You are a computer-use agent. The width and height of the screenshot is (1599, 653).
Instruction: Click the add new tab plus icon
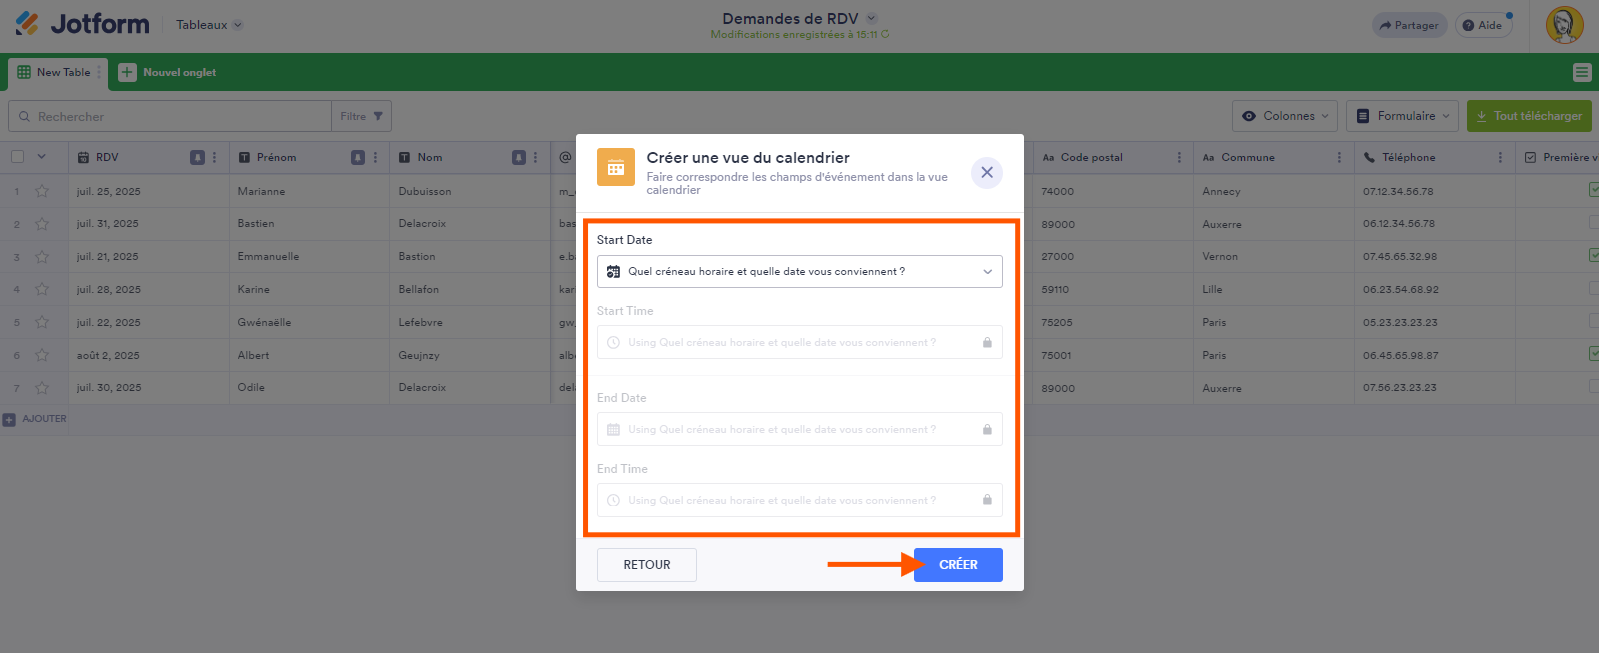tap(127, 72)
